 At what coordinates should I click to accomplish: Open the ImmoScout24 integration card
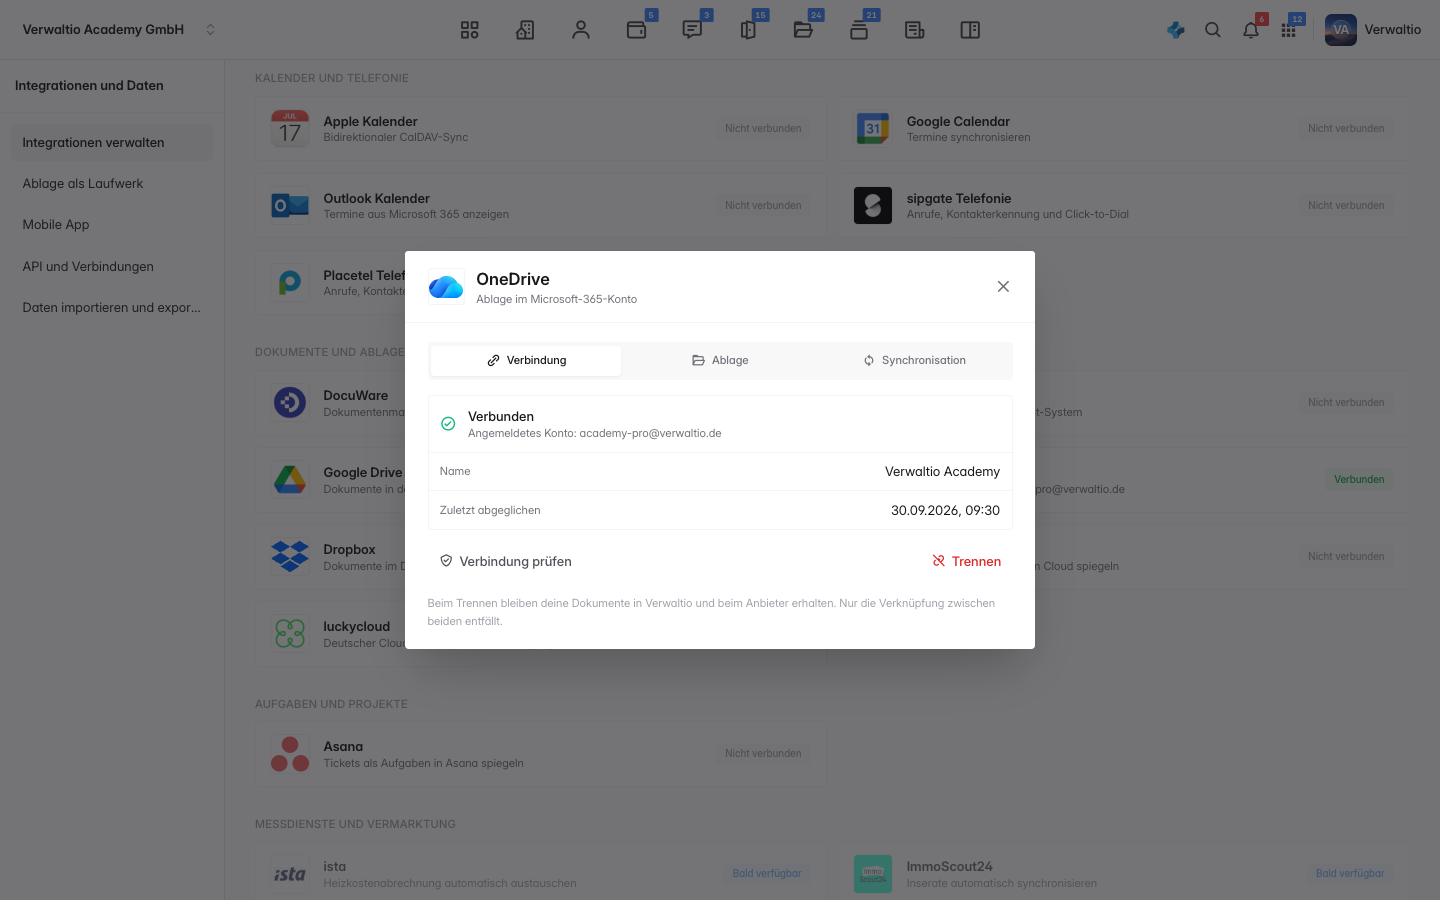coord(1124,874)
